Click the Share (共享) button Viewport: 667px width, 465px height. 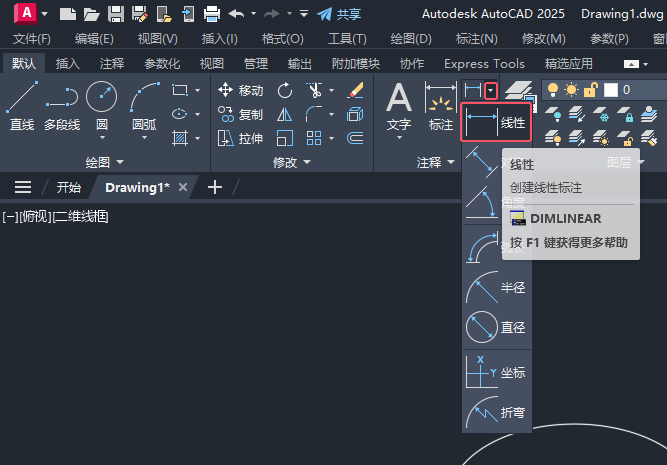tap(339, 14)
